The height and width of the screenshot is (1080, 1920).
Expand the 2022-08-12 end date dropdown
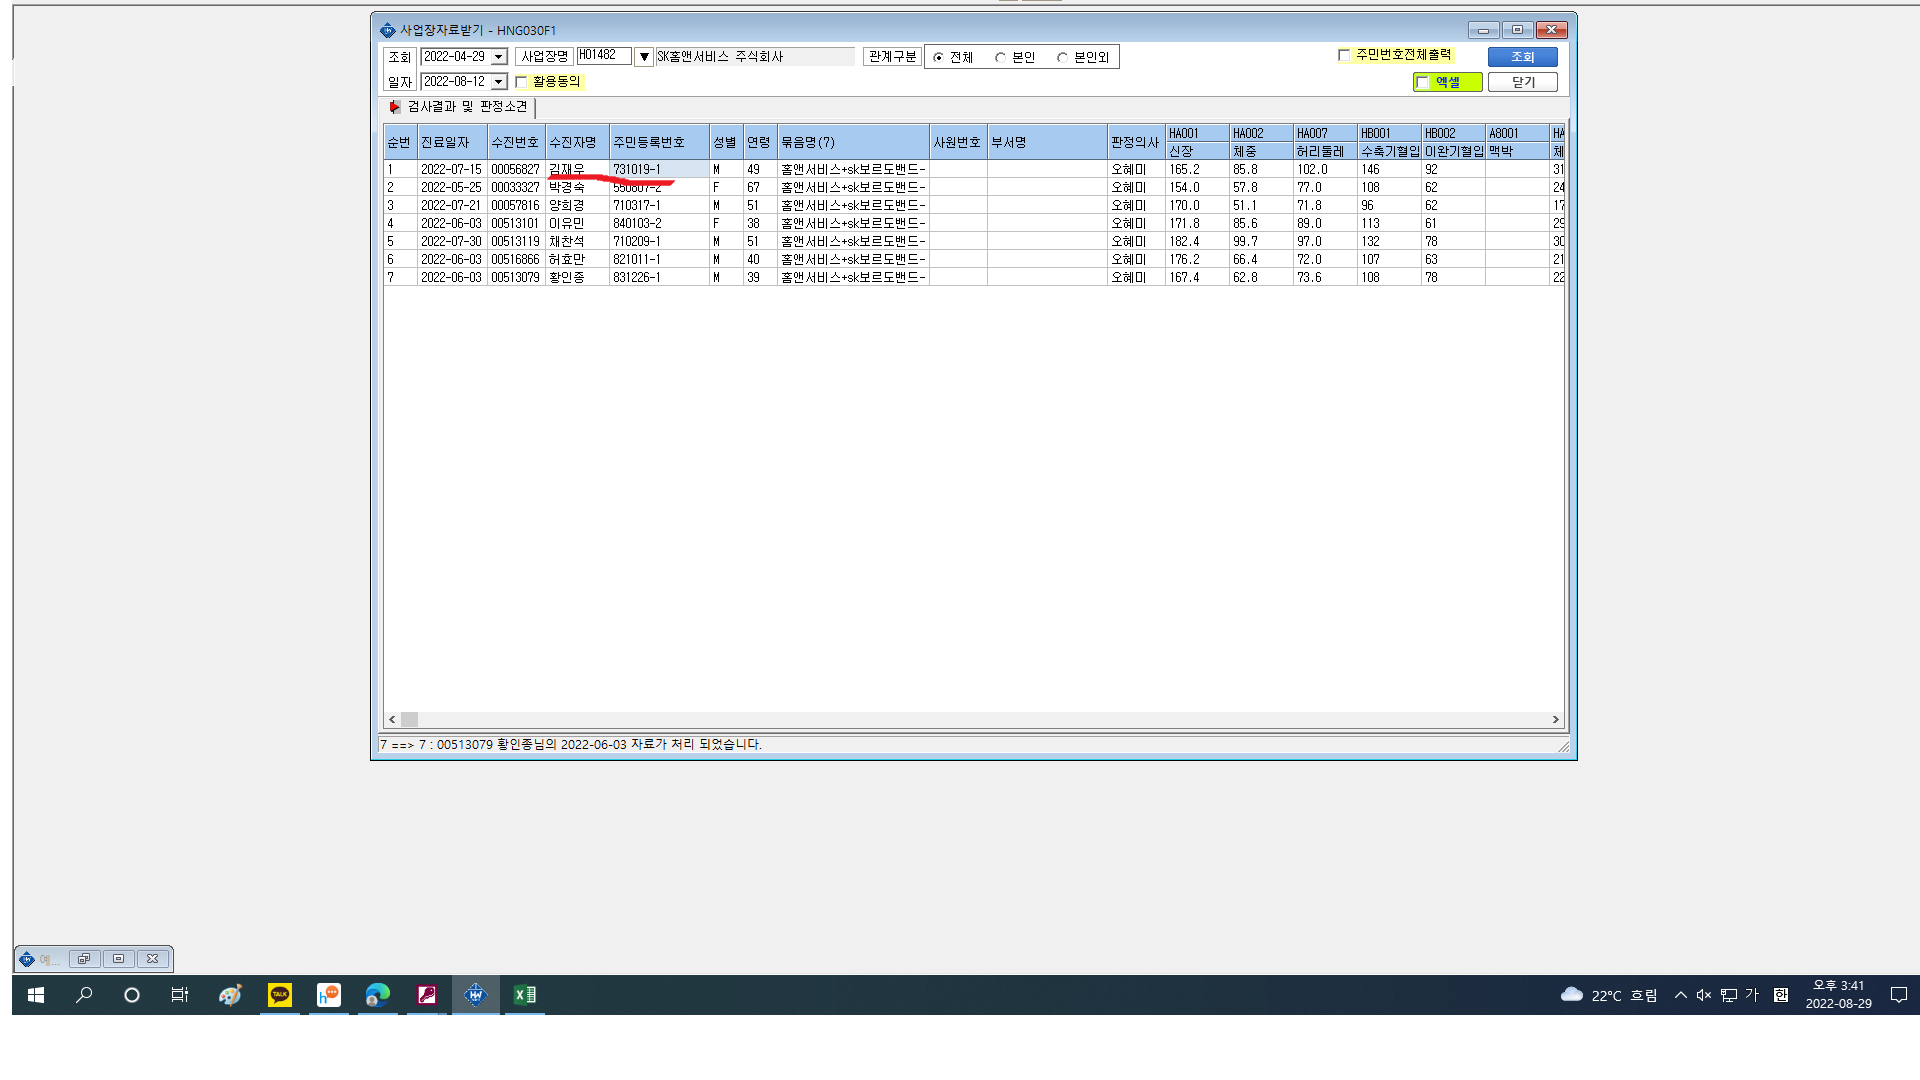tap(498, 82)
